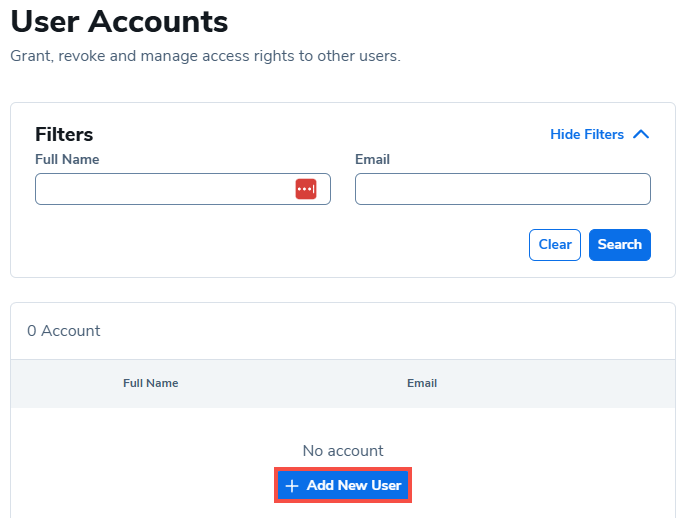Screen dimensions: 686x518
Task: Click the Filters section title
Action: [x=64, y=134]
